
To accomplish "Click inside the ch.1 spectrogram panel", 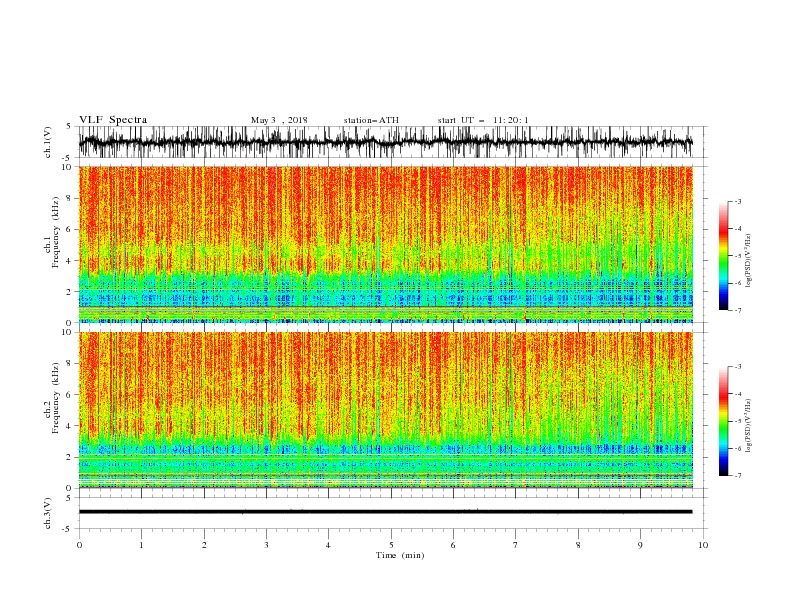I will point(386,244).
